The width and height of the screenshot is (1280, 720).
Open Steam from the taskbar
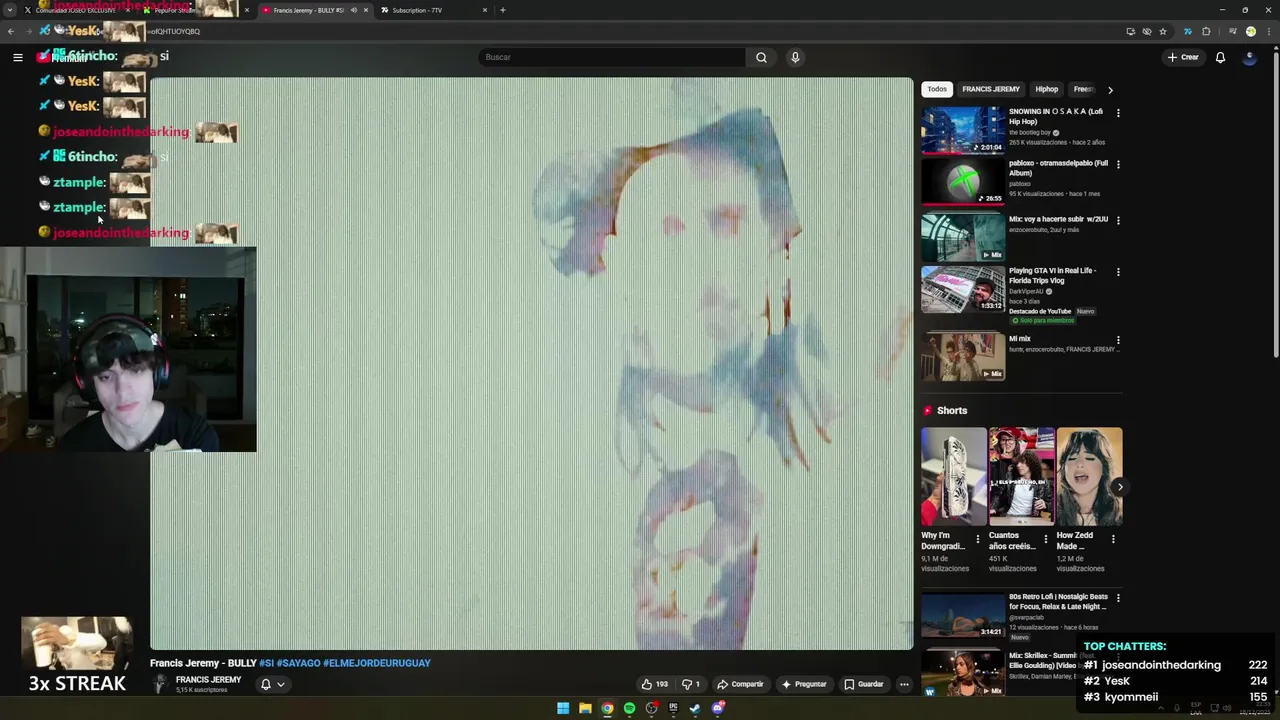(695, 708)
